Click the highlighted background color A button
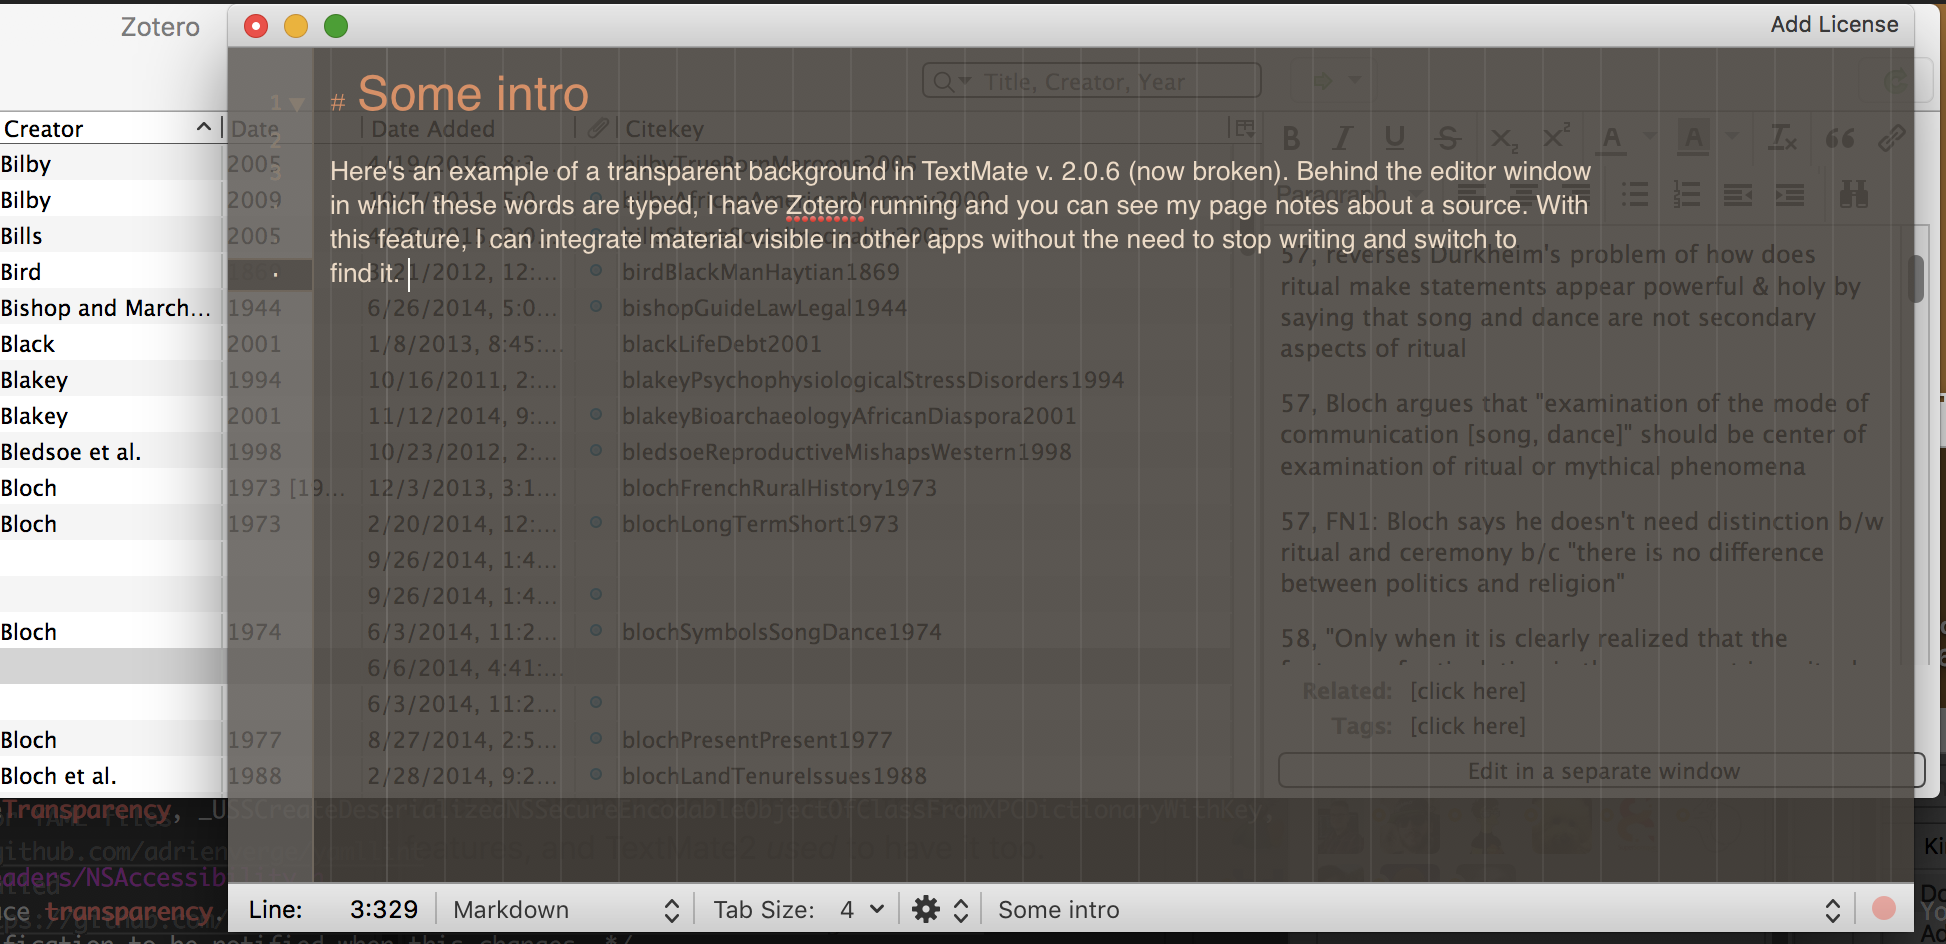The height and width of the screenshot is (944, 1946). [1693, 138]
